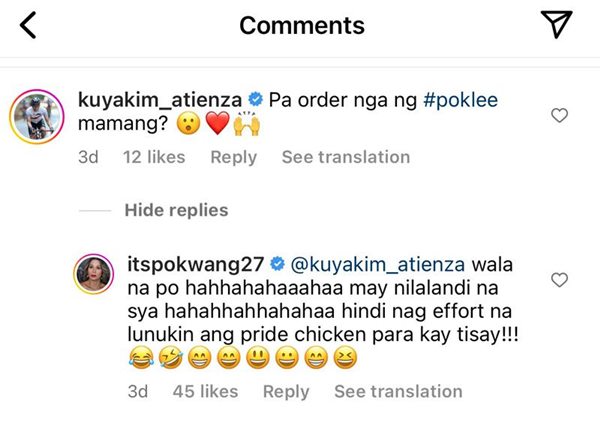Reply to itspokwang27's comment
Image resolution: width=600 pixels, height=431 pixels.
click(x=286, y=392)
